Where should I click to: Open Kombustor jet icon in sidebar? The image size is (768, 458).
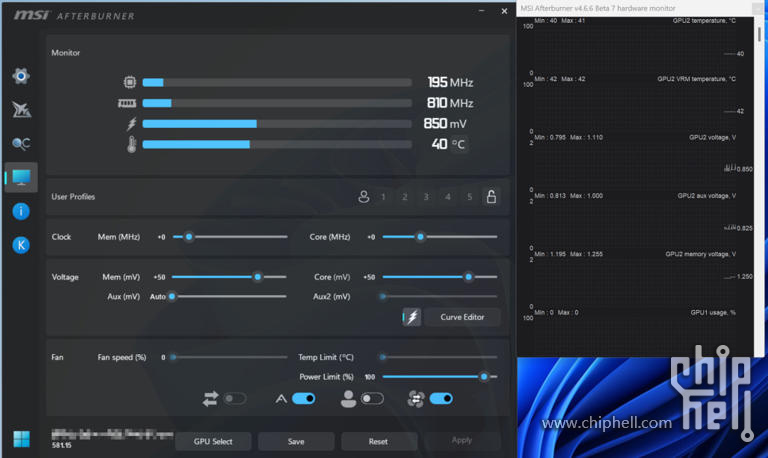pos(21,109)
